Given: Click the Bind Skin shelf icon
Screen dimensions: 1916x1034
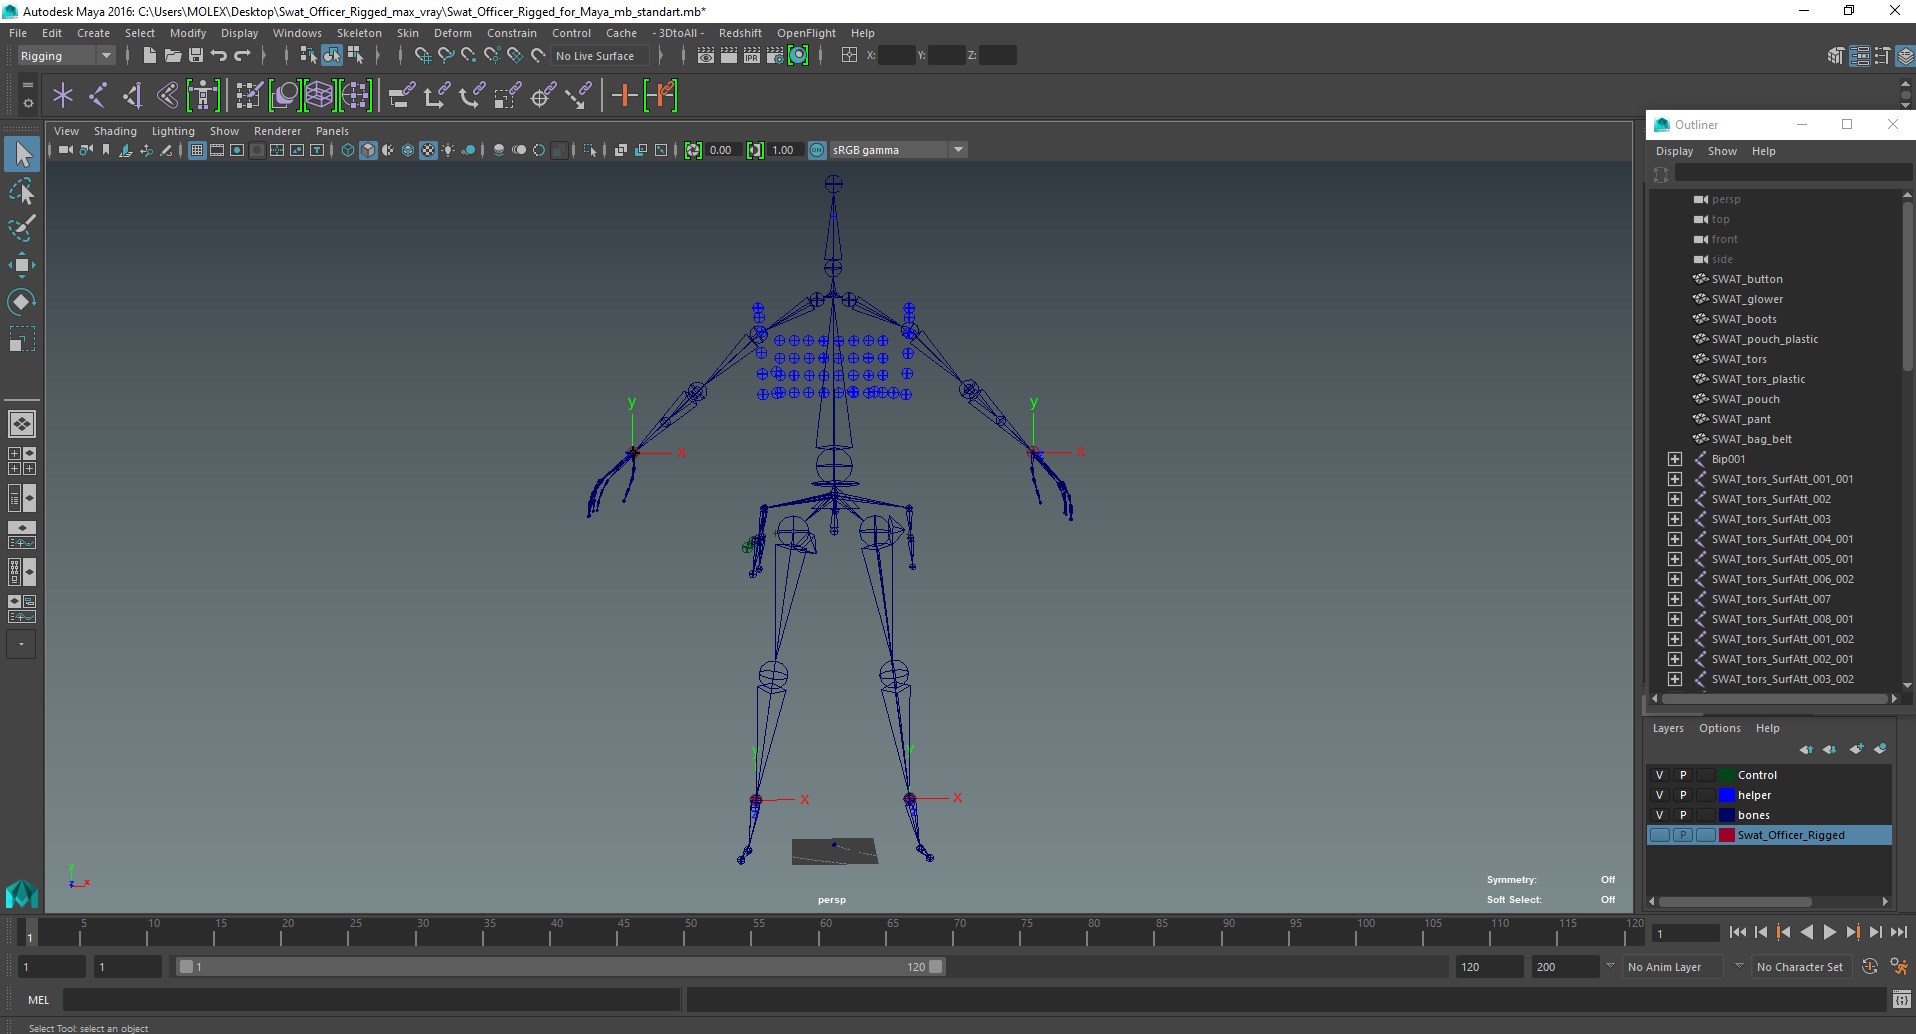Looking at the screenshot, I should click(168, 96).
